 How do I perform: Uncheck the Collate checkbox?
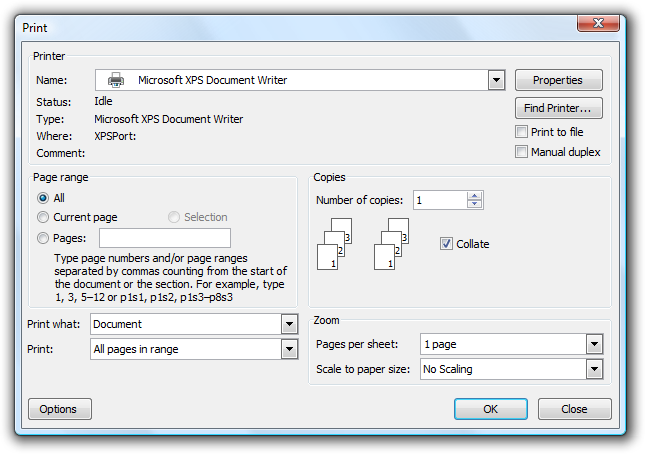(x=446, y=244)
